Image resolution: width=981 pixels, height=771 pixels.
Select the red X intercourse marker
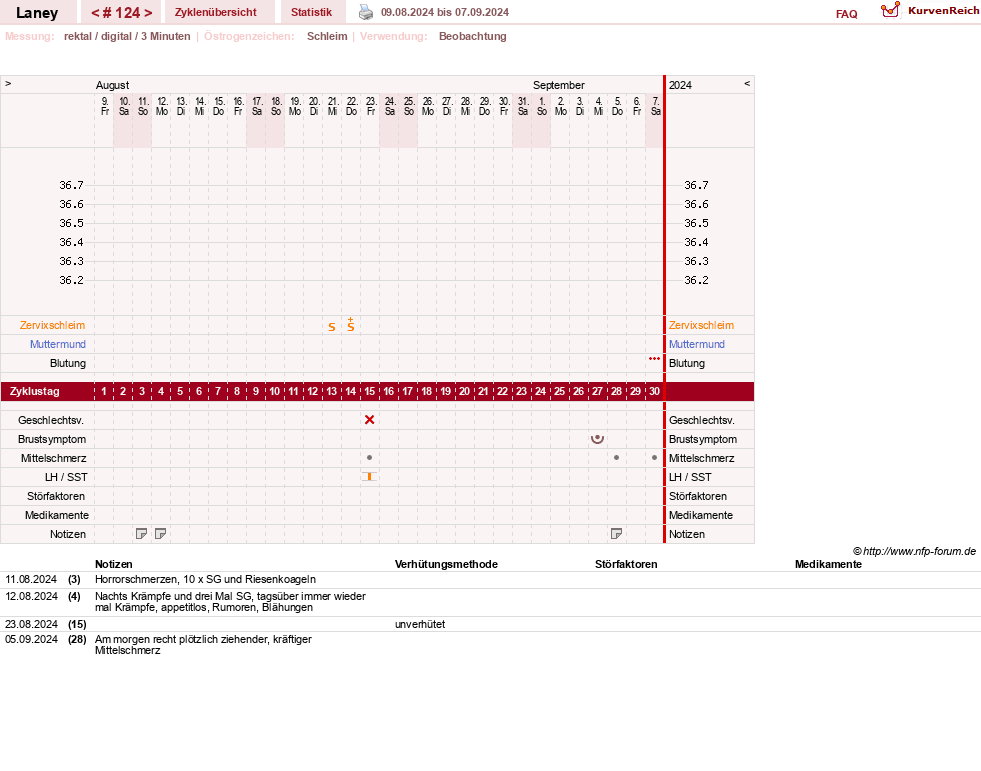click(370, 420)
